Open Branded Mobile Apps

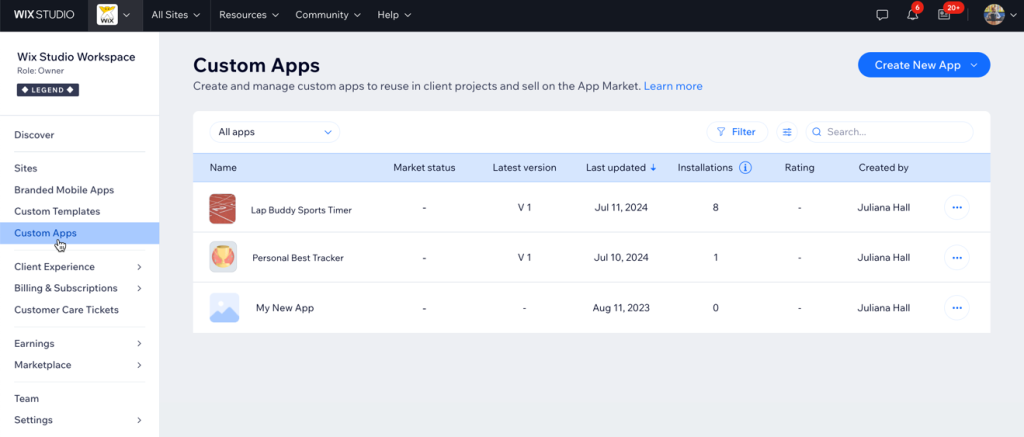coord(64,190)
